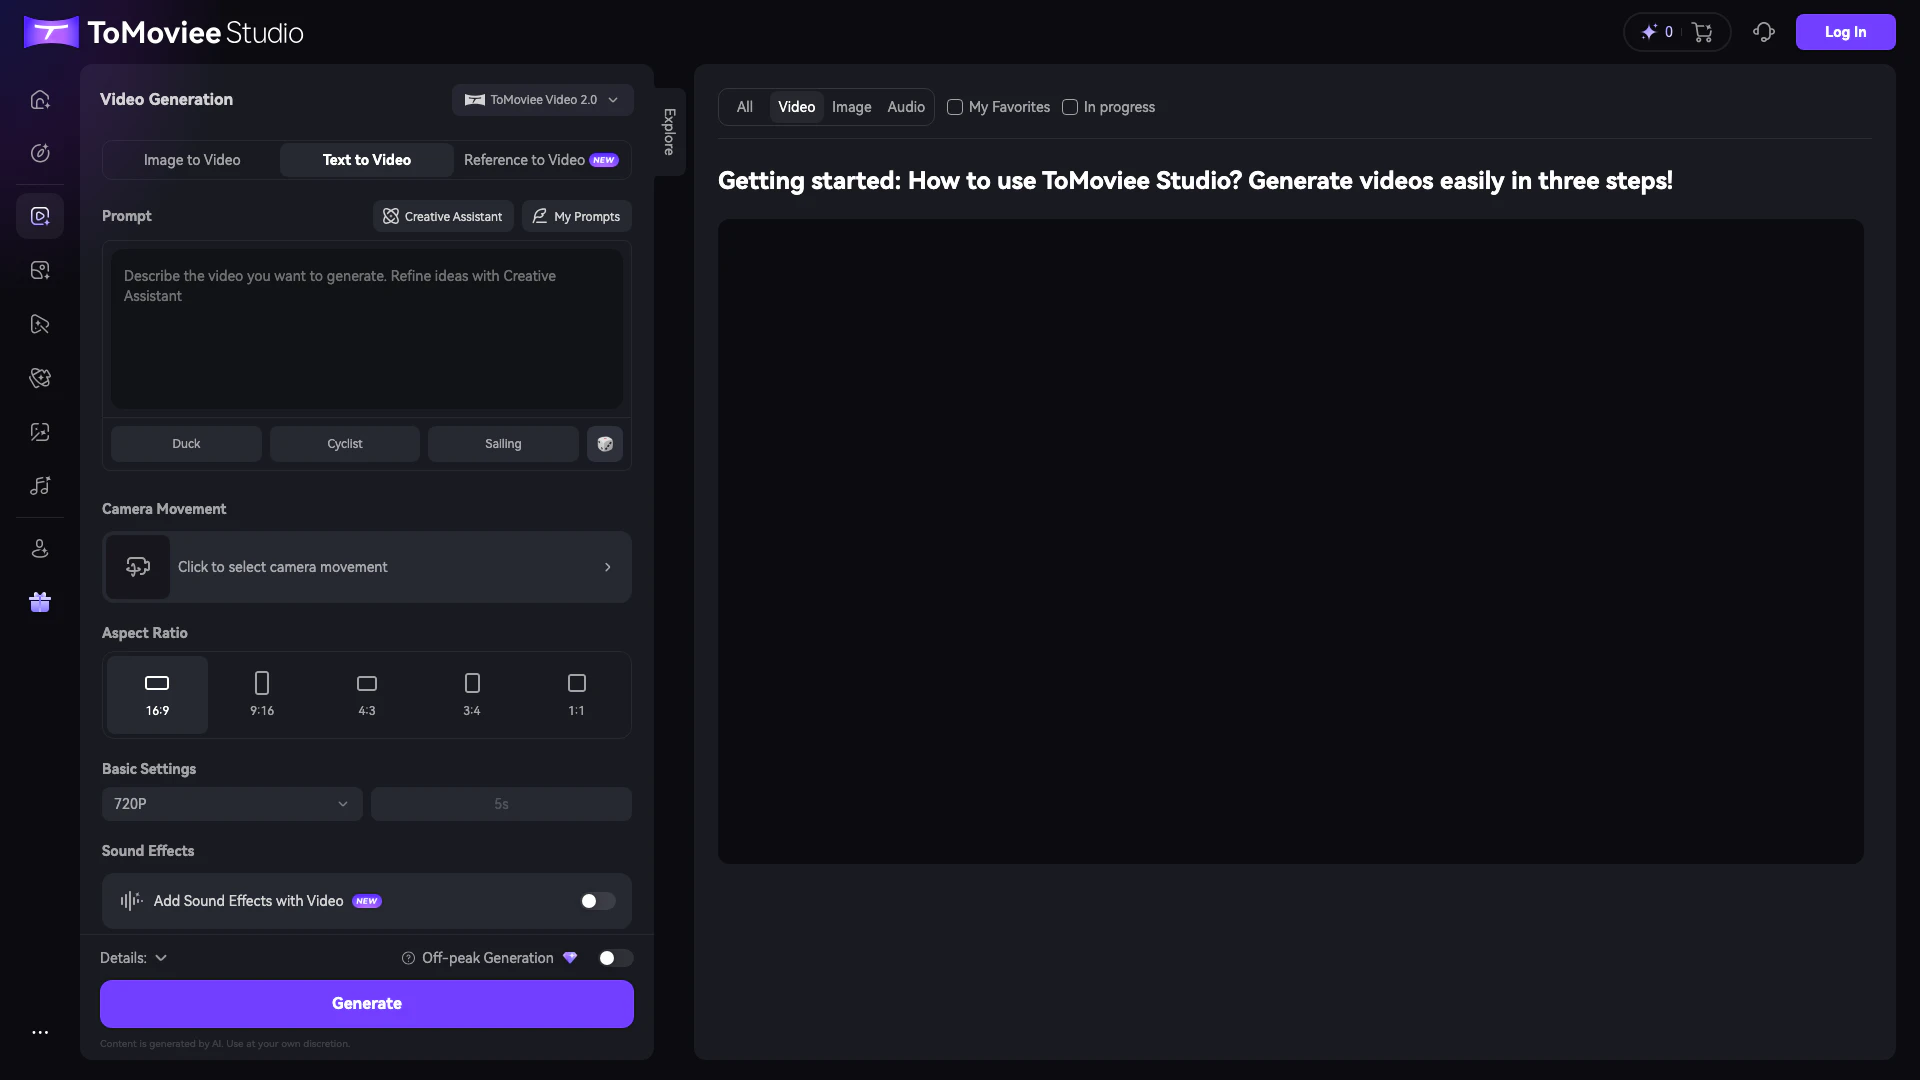Expand the 720P resolution dropdown
The width and height of the screenshot is (1920, 1080).
pos(231,804)
